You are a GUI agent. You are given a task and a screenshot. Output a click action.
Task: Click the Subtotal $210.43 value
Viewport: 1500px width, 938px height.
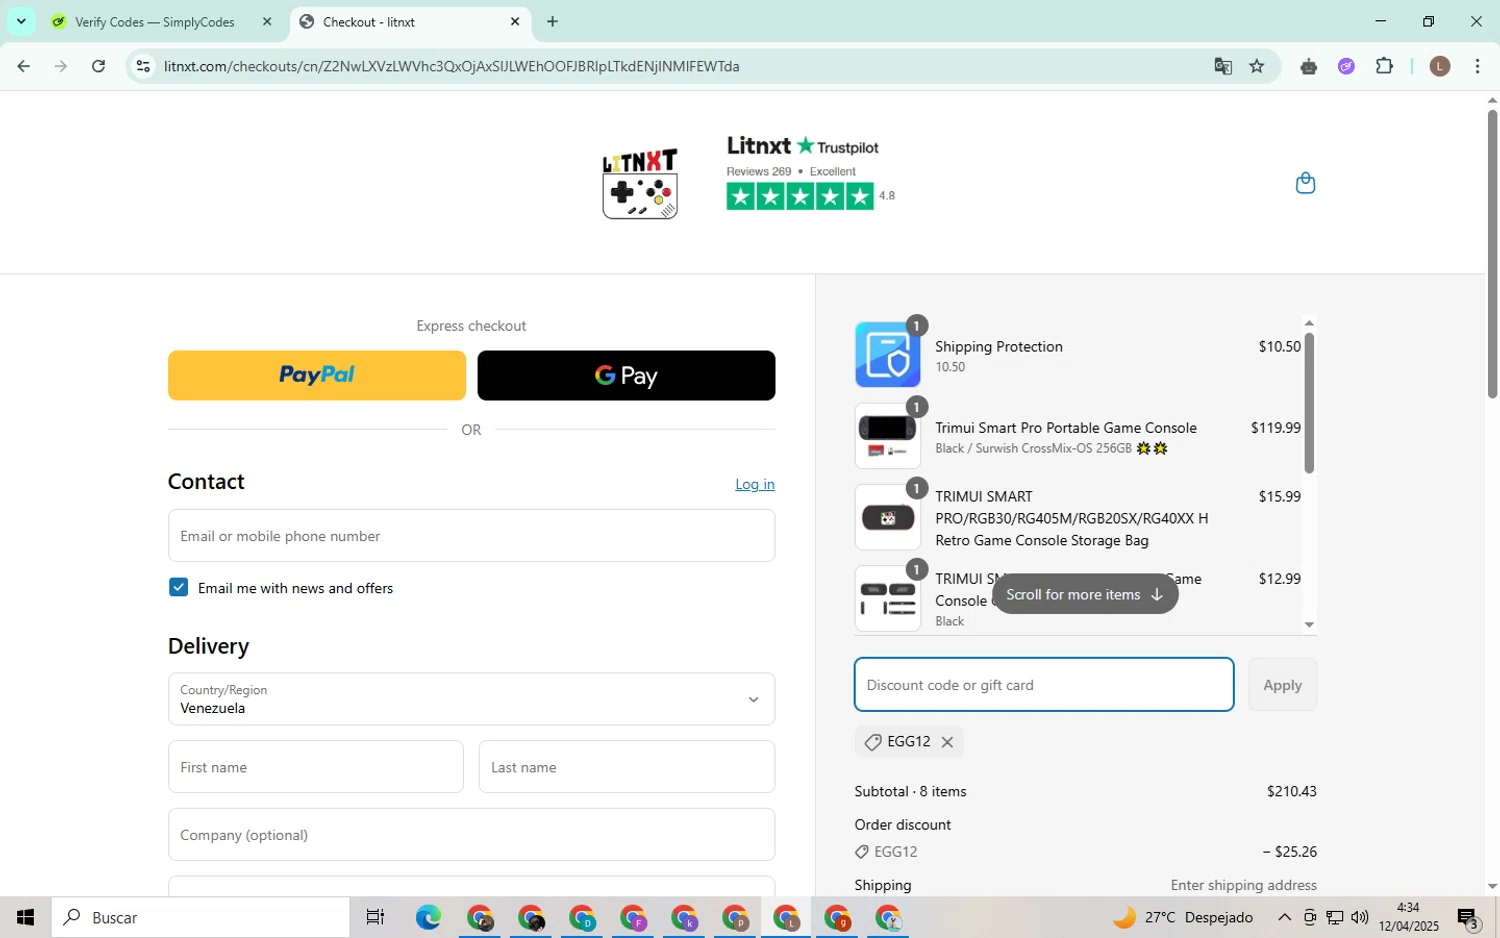(1291, 791)
